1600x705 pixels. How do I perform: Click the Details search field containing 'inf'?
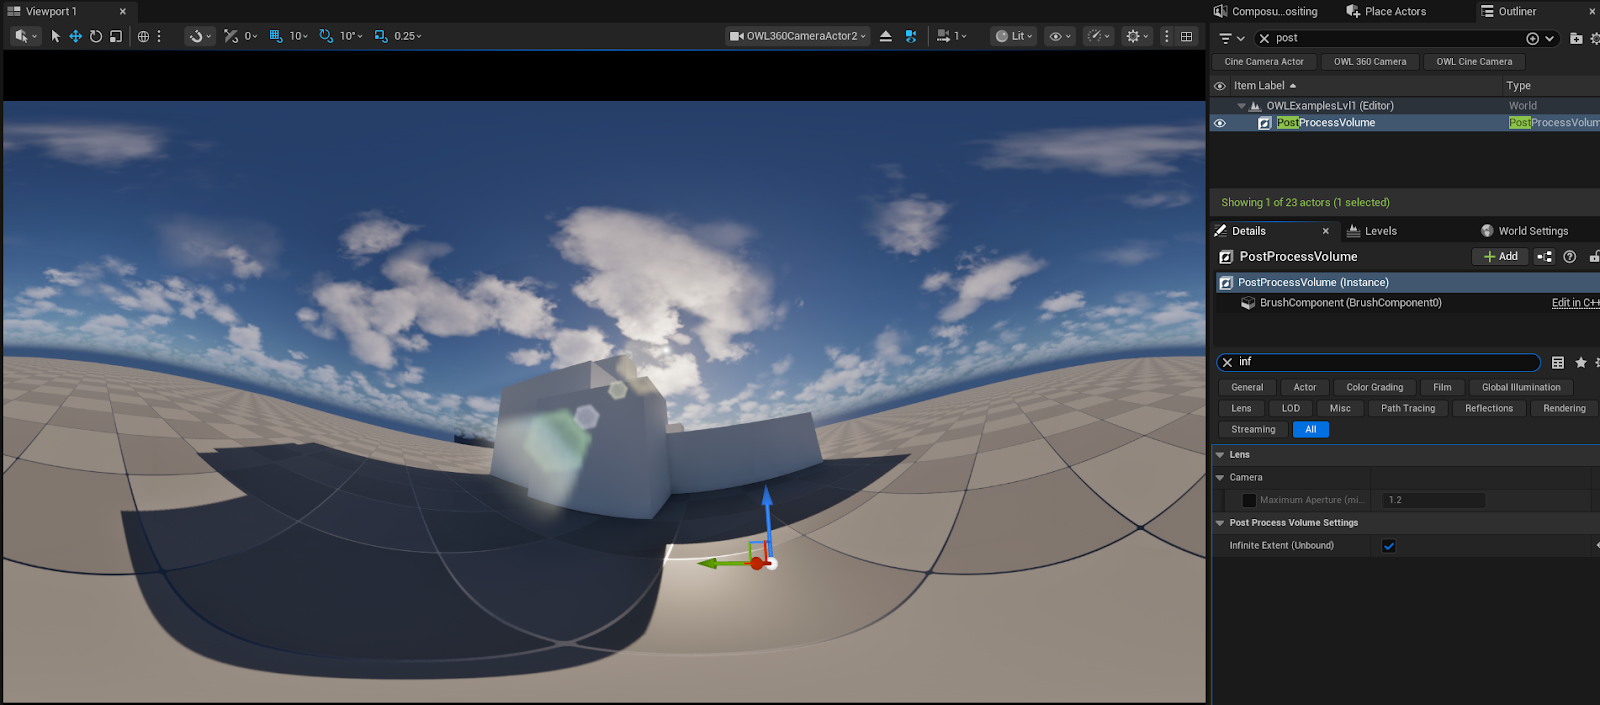tap(1385, 362)
